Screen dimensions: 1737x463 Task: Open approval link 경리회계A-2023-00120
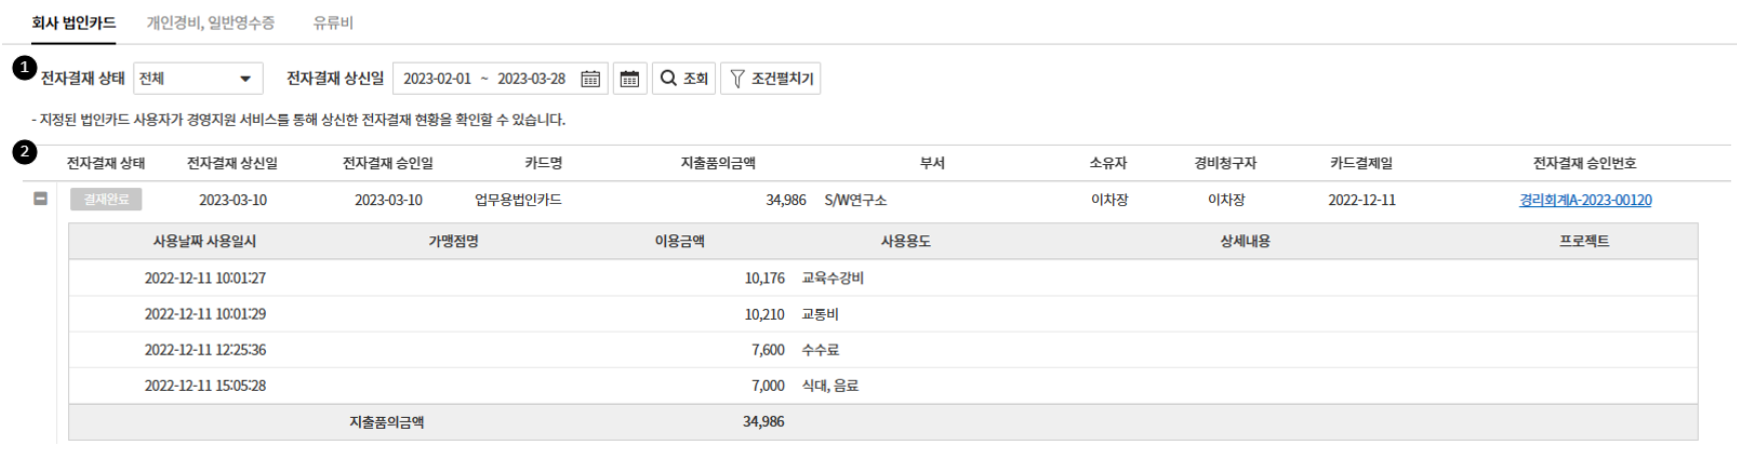pos(1585,200)
